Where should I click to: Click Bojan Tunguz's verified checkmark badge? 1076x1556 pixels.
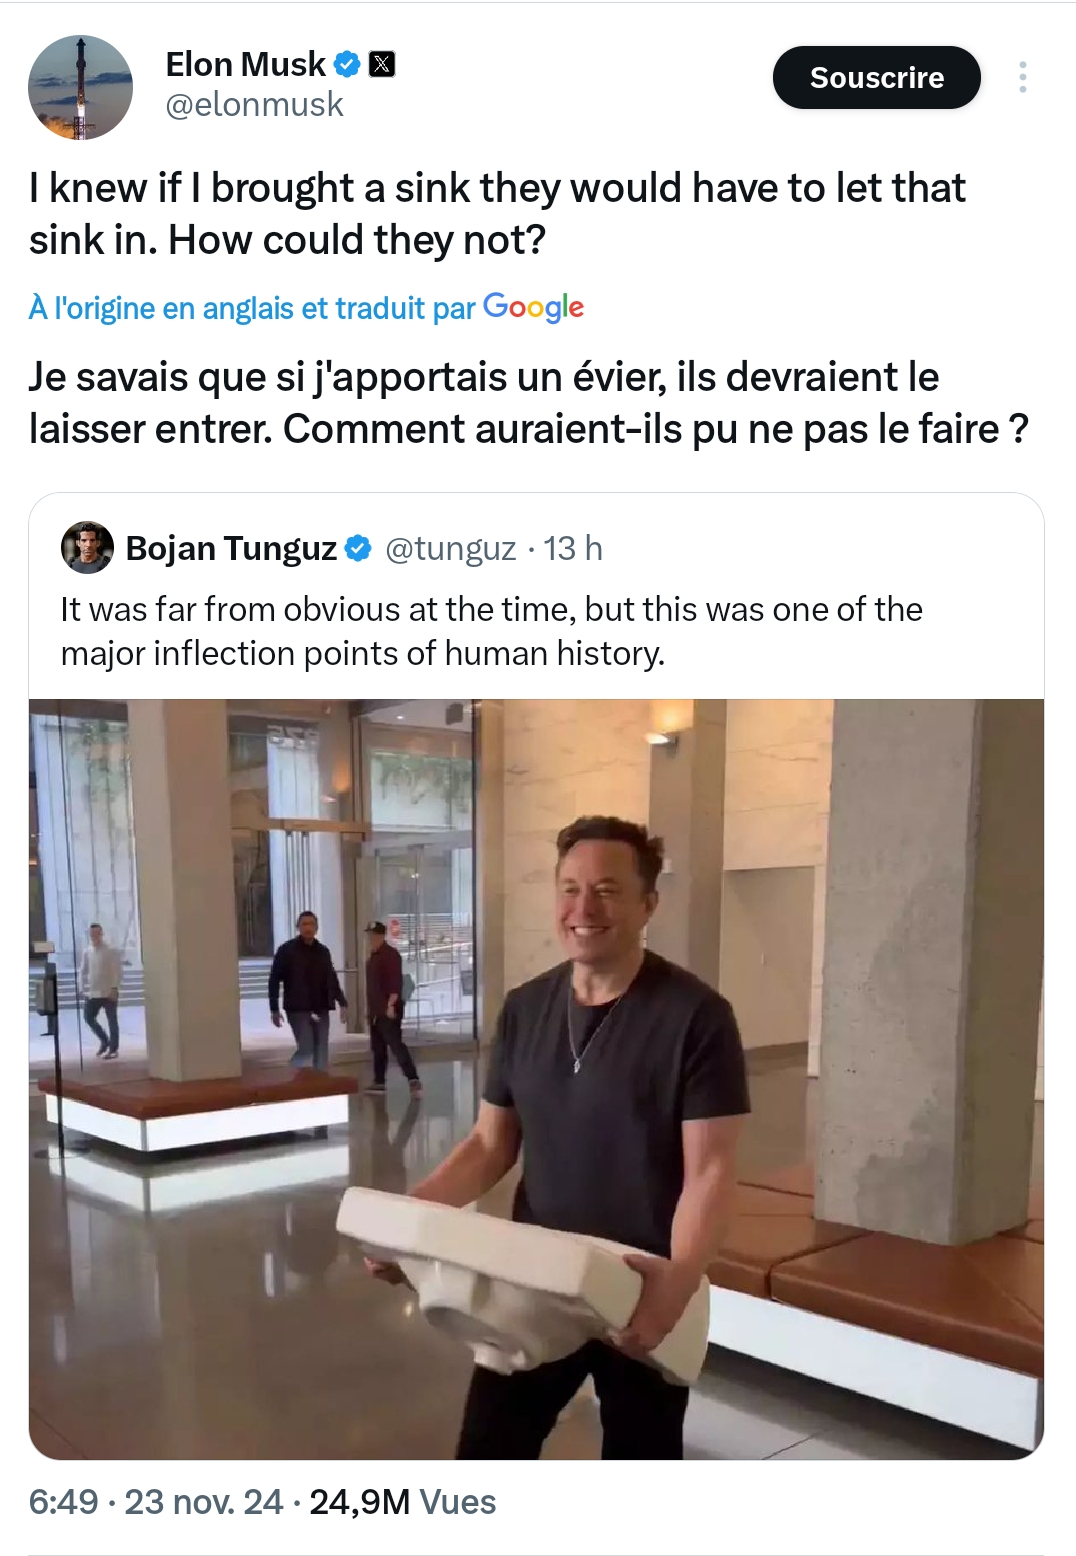tap(358, 548)
